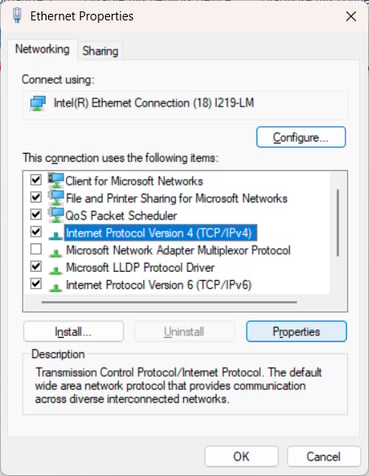Open the Configure adapter dialog
The width and height of the screenshot is (369, 476).
click(301, 137)
